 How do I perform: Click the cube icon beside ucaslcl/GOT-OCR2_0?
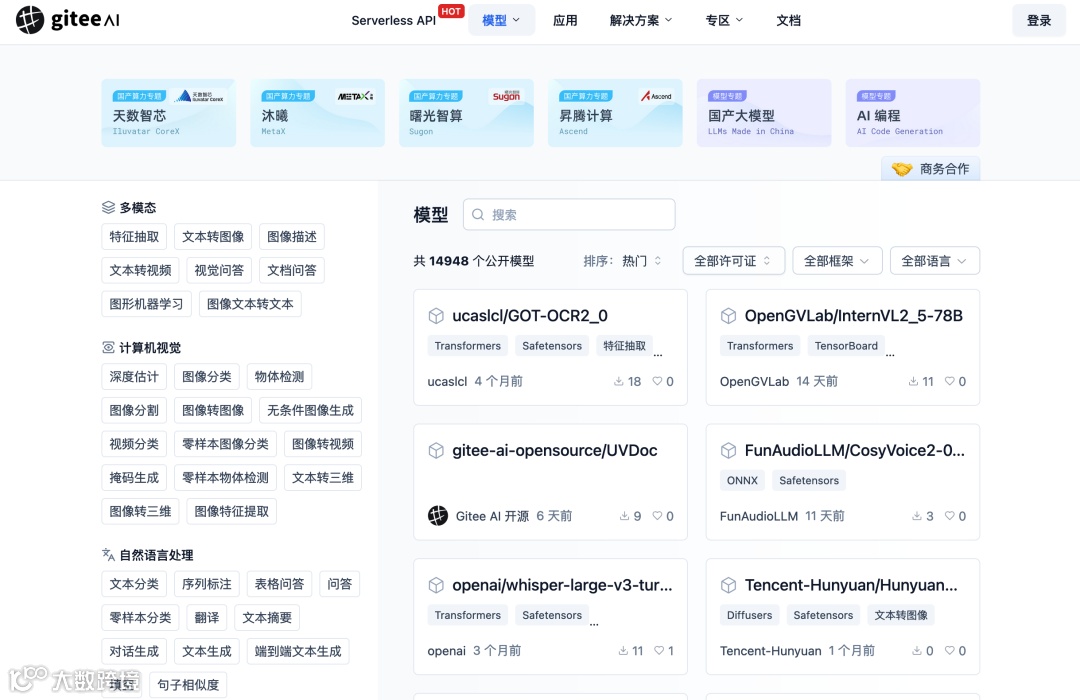point(436,316)
